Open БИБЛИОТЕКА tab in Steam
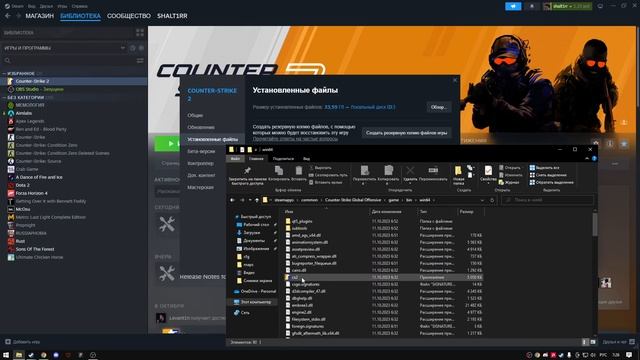 click(80, 16)
